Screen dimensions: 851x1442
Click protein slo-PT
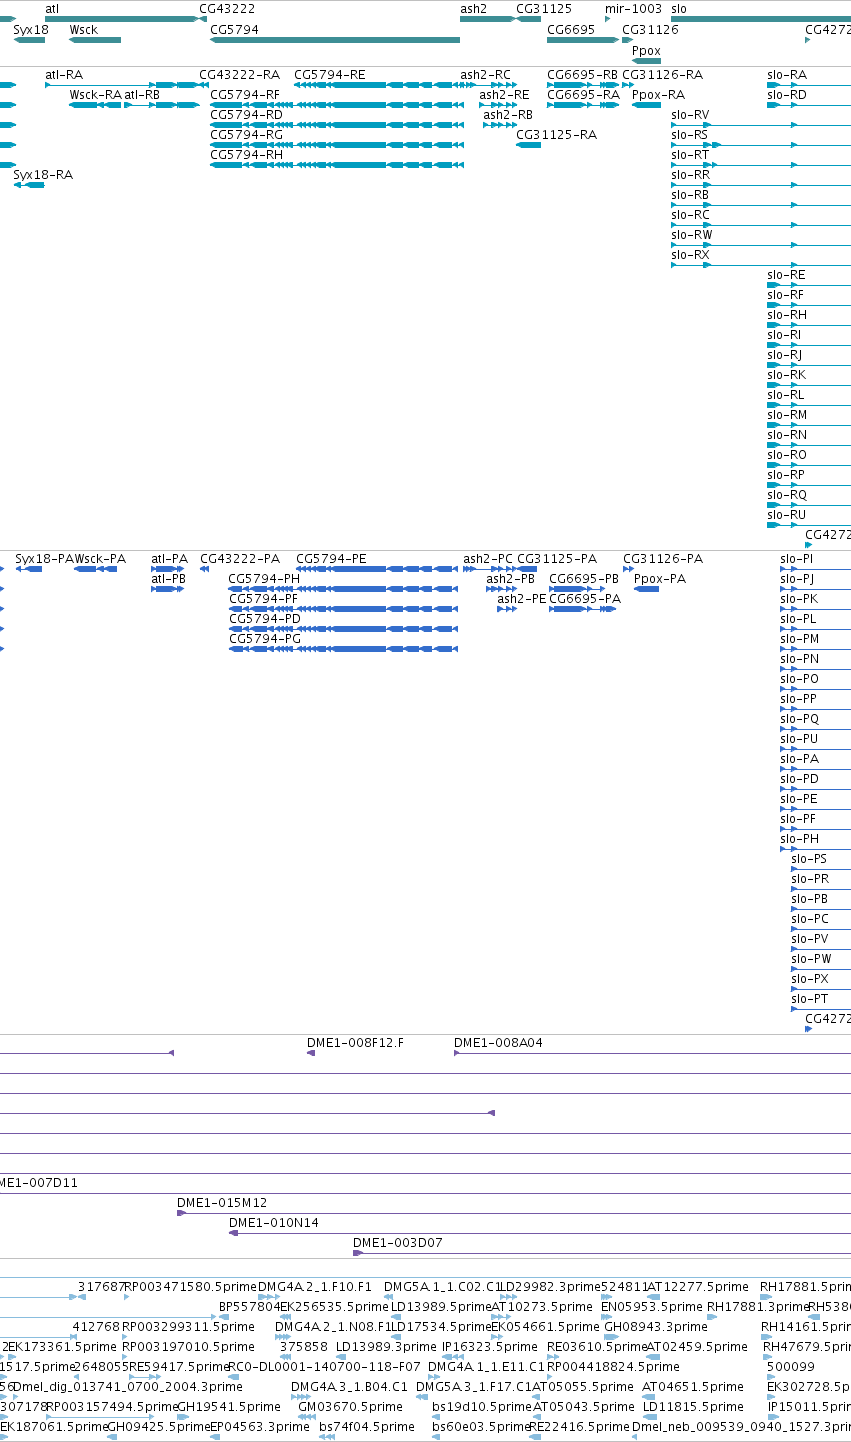point(809,999)
